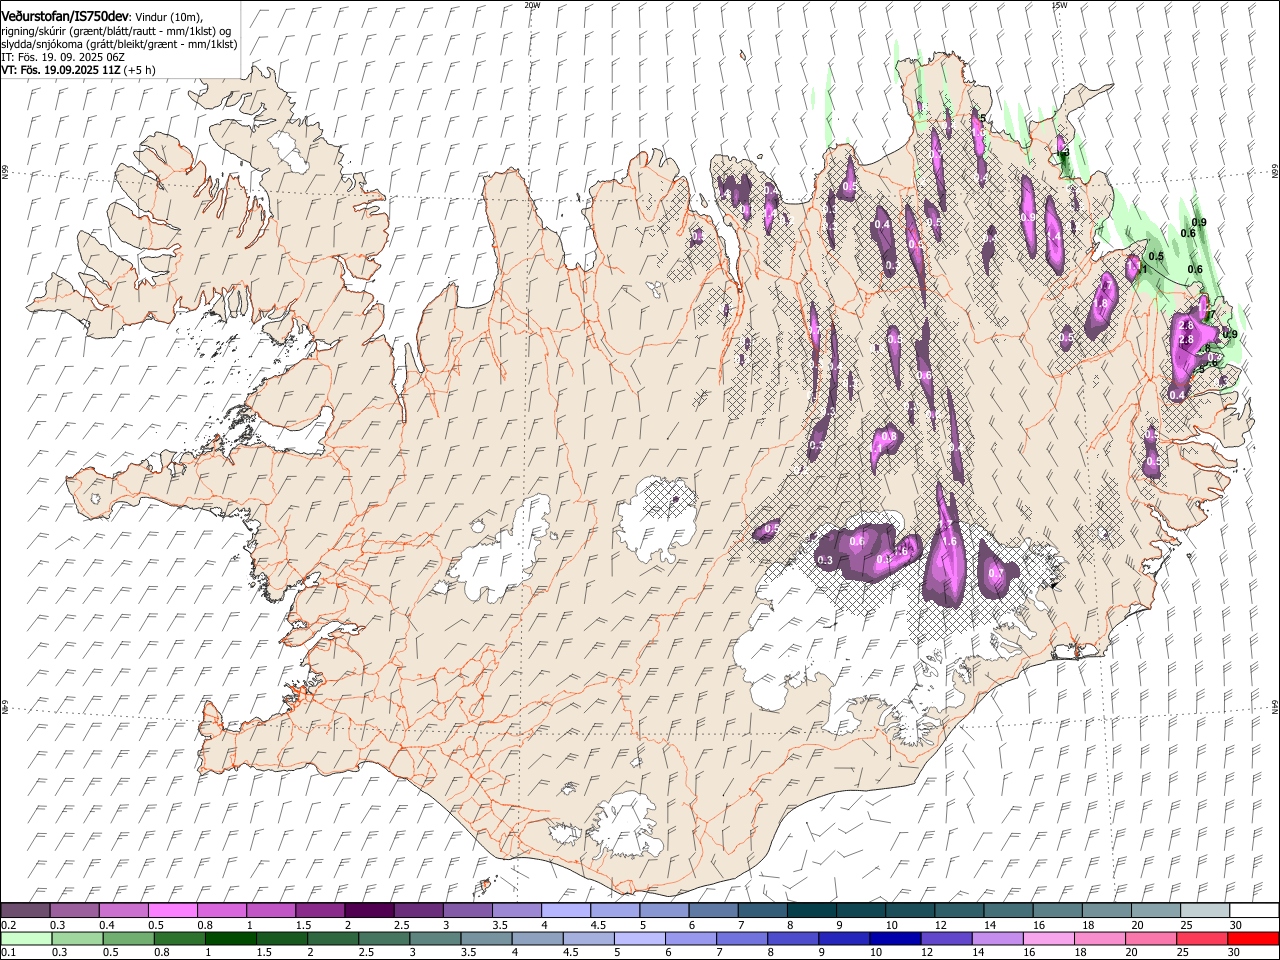Select the bright pink swatch above 0.5, top row

tap(172, 911)
